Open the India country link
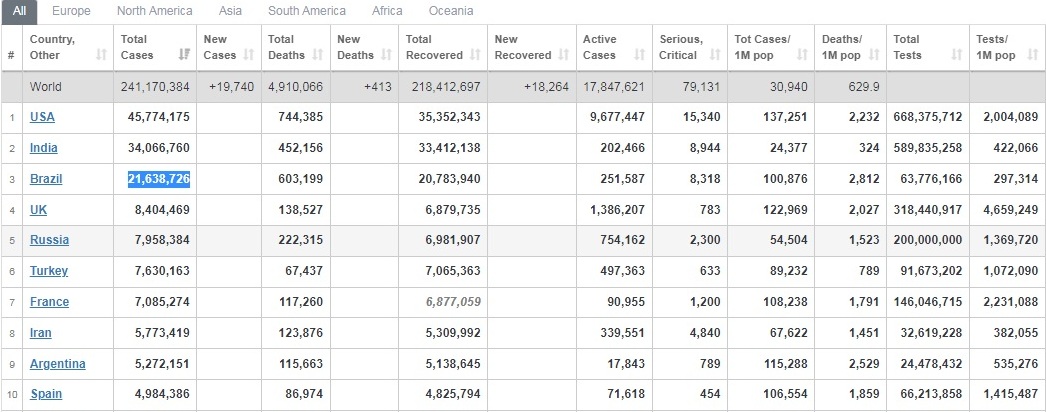The image size is (1046, 412). (43, 147)
